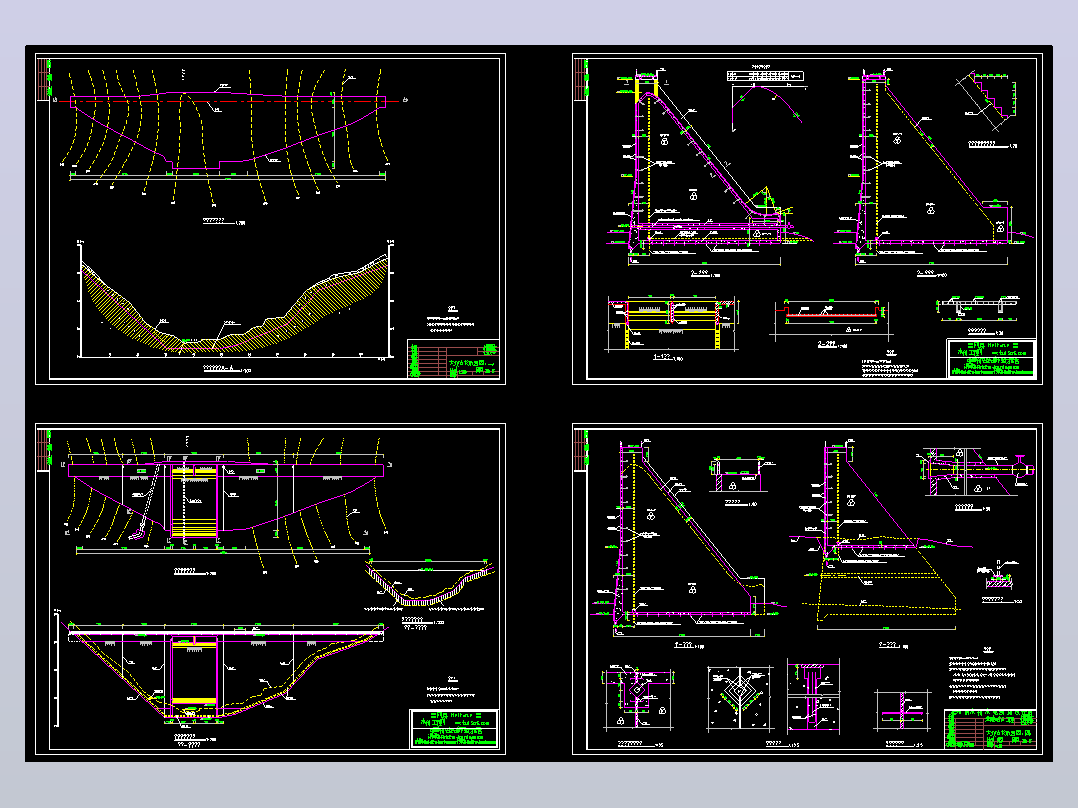Click the curved hatched riverbed section detail

click(x=429, y=585)
